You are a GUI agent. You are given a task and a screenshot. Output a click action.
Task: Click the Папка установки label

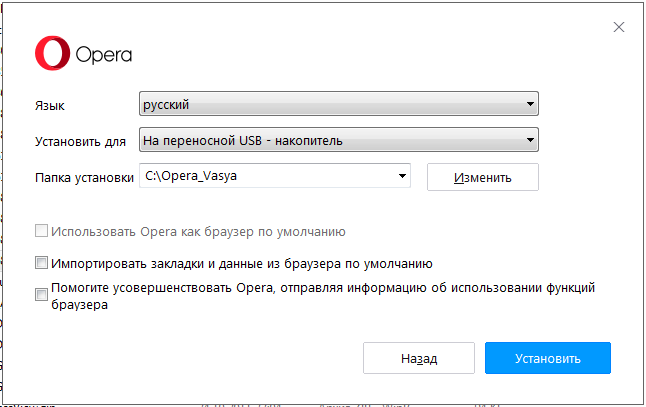84,178
